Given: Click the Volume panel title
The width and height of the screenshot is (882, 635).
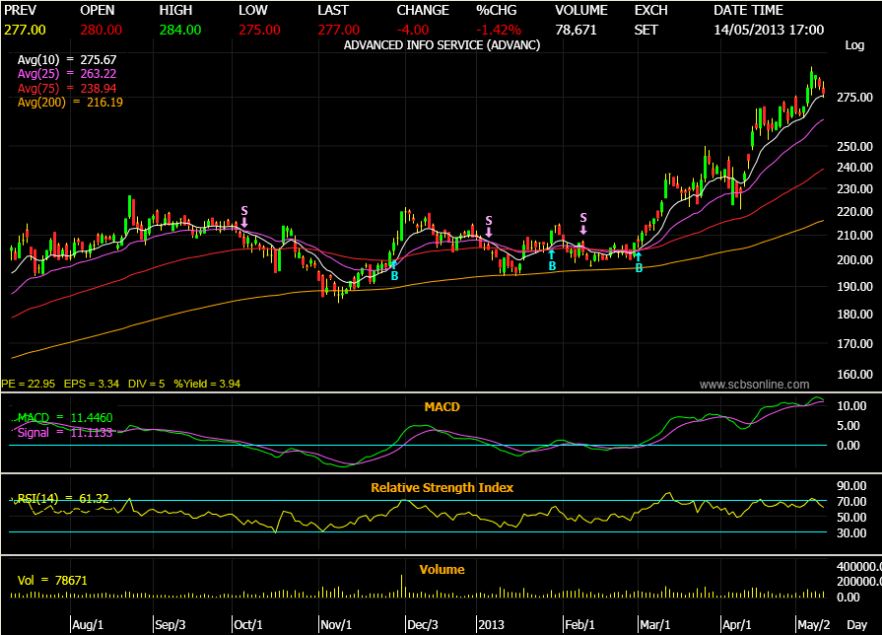Looking at the screenshot, I should [441, 570].
